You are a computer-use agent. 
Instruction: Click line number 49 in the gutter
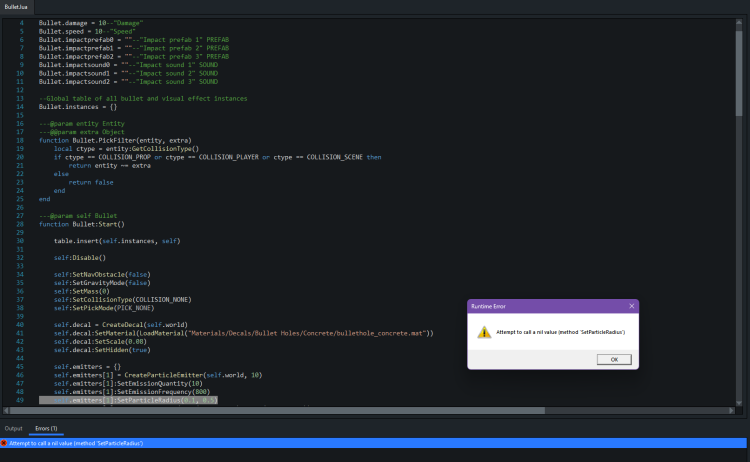(20, 400)
